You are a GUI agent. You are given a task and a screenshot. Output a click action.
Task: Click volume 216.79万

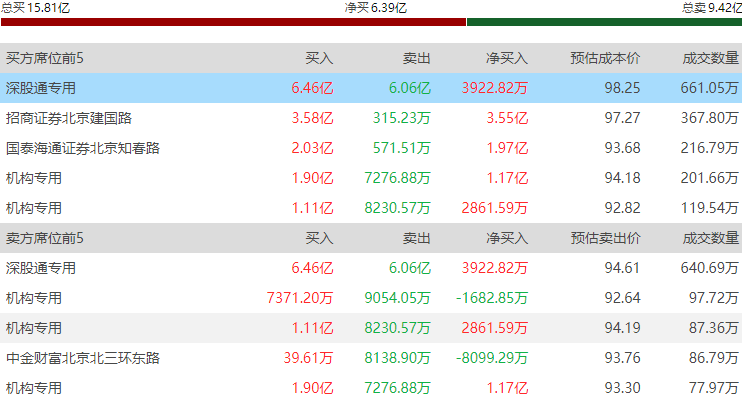point(709,148)
